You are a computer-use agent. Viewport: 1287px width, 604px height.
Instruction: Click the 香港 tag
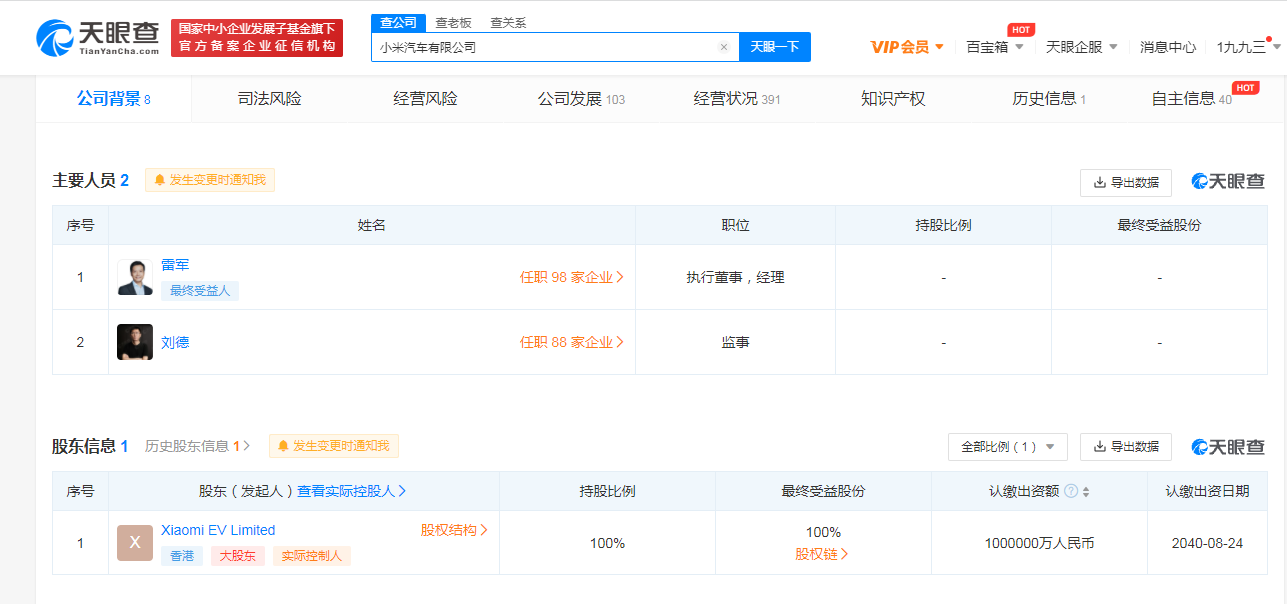[182, 556]
